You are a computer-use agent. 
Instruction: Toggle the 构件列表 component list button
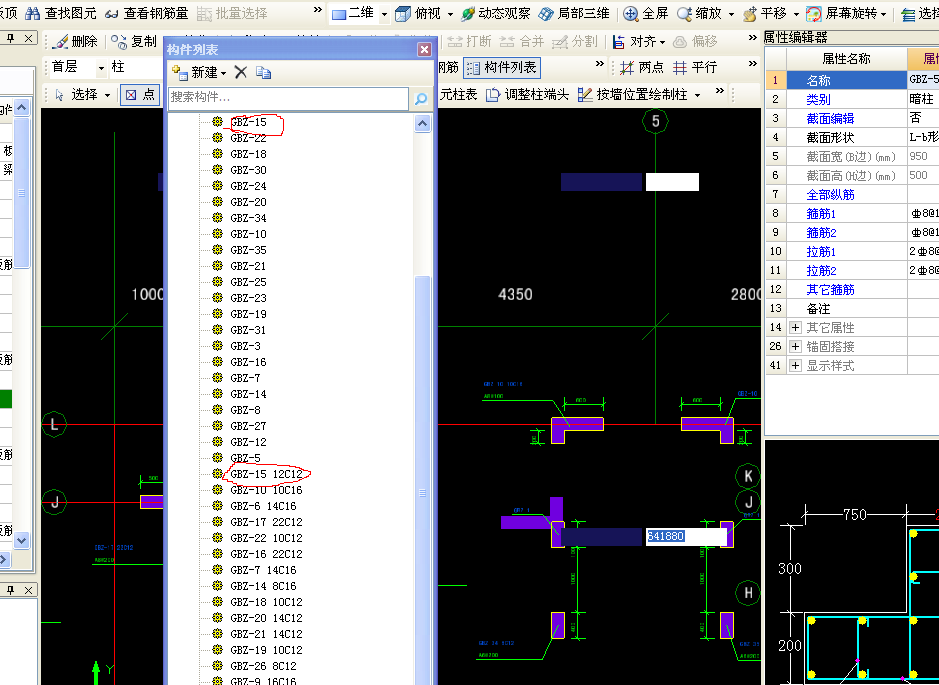[x=502, y=68]
